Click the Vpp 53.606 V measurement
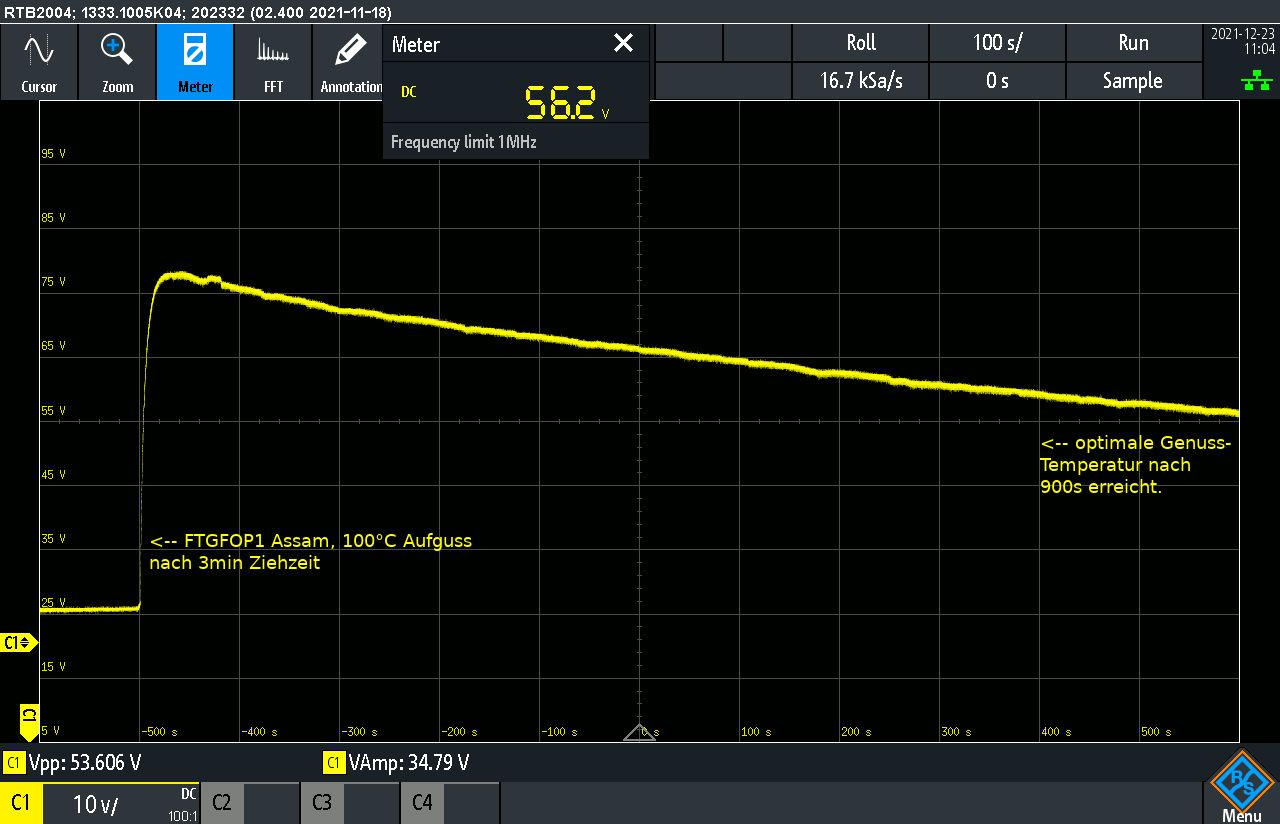 (x=73, y=763)
